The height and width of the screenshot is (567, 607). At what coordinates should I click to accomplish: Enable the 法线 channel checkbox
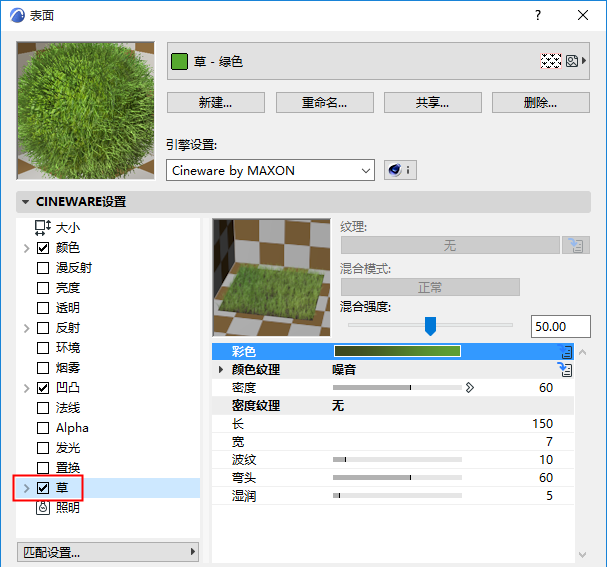pos(43,408)
